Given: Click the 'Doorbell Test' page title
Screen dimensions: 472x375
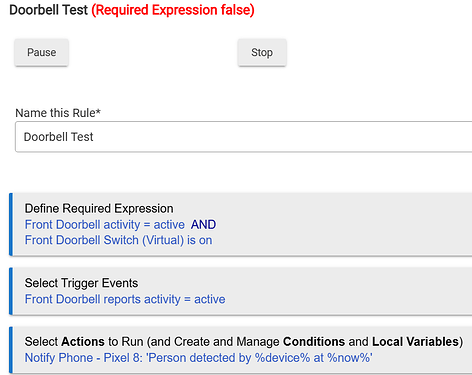Looking at the screenshot, I should (48, 10).
